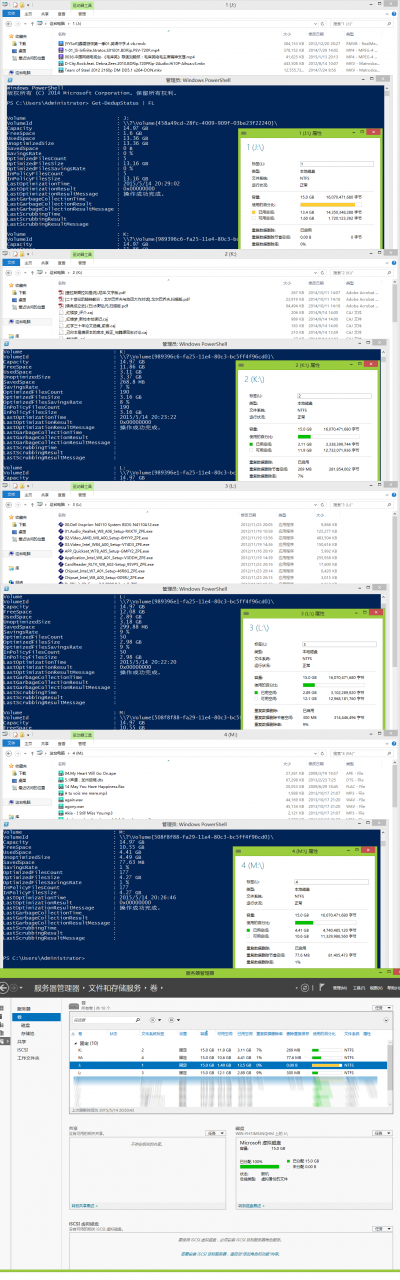Select the highlighted J: volume row

(230, 1065)
